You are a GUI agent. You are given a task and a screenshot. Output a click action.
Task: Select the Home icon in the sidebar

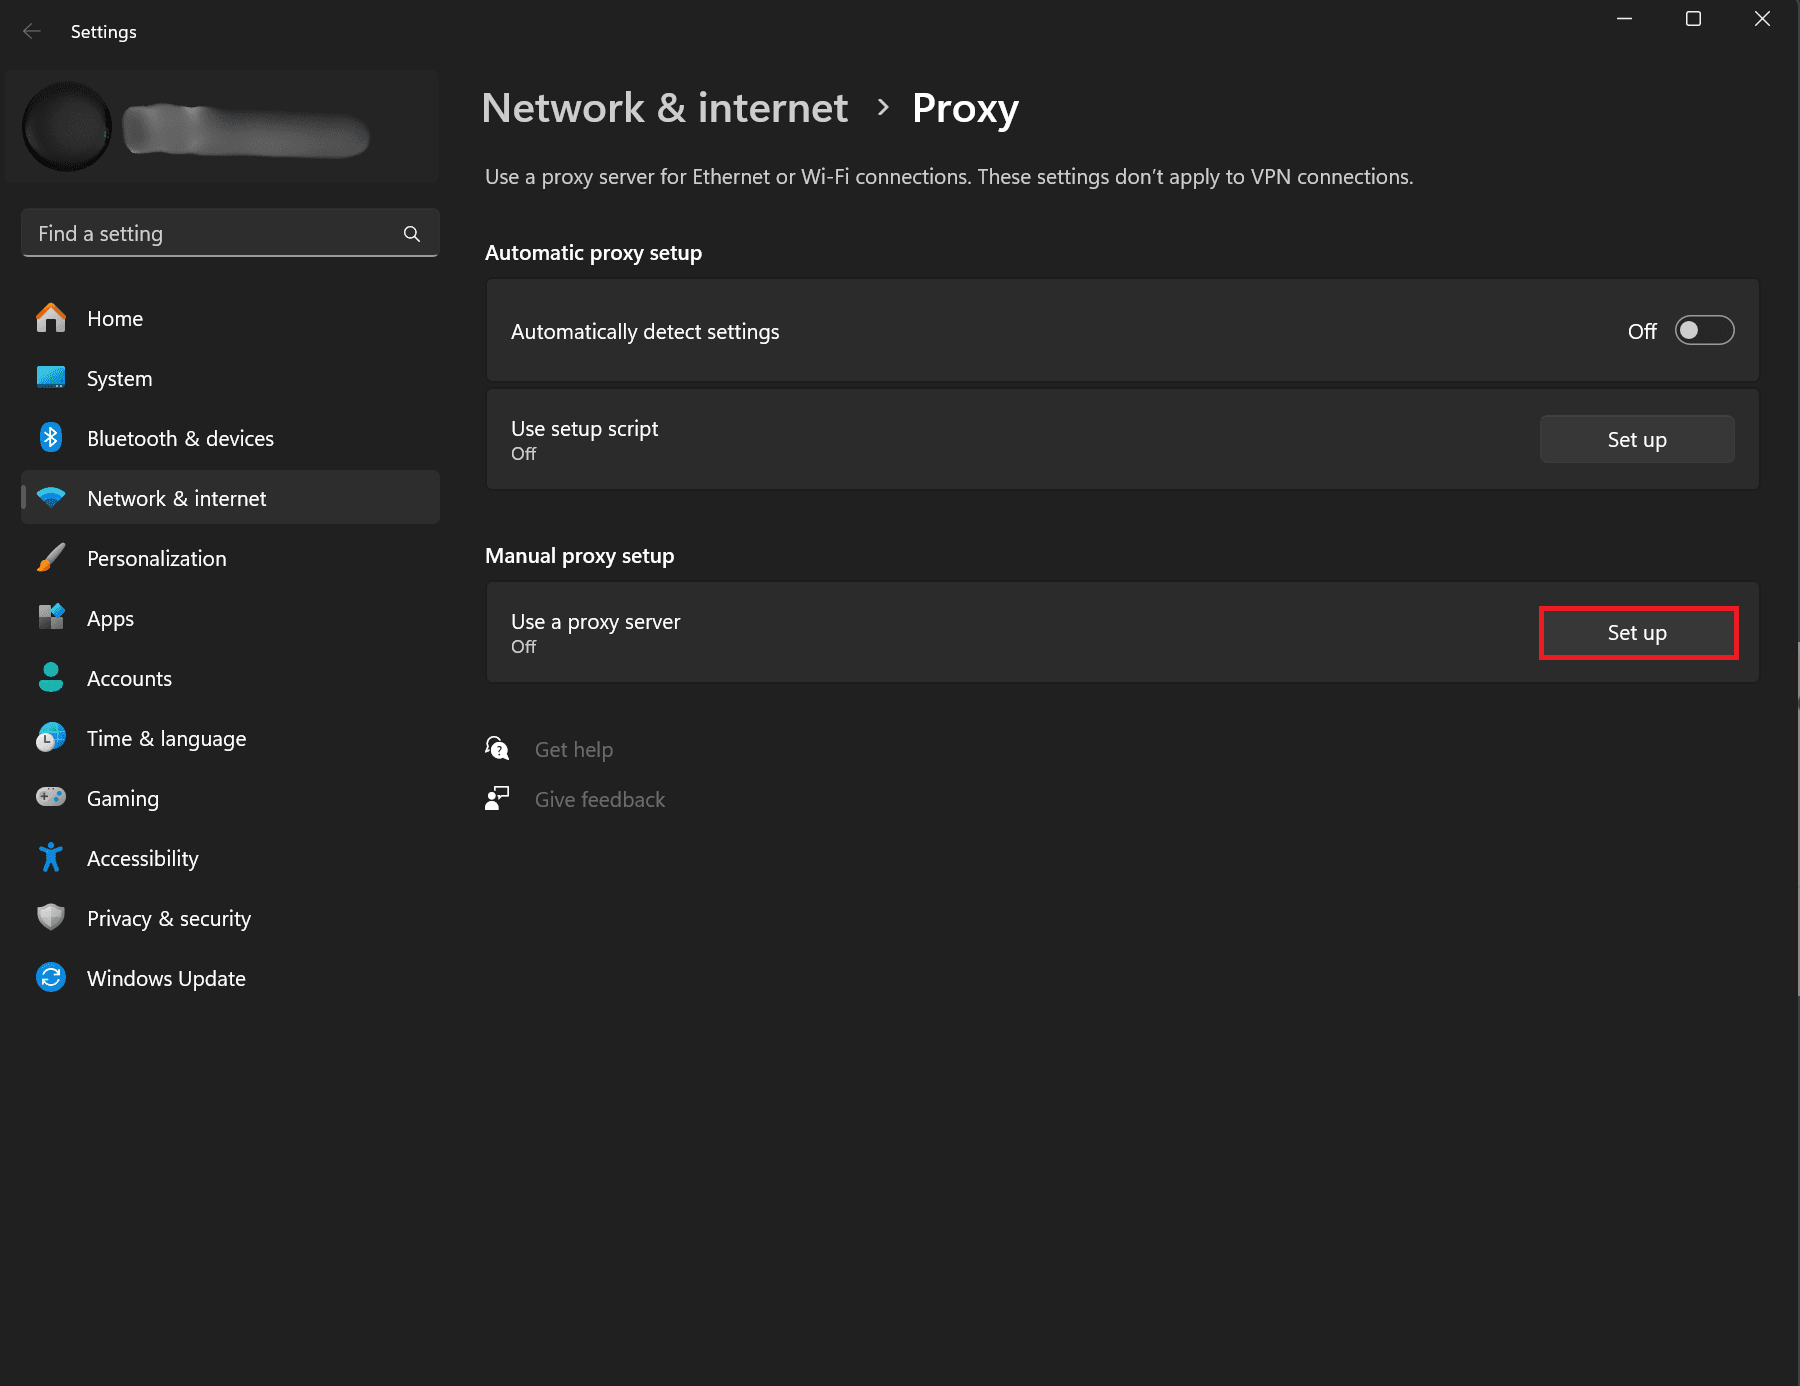(x=50, y=318)
